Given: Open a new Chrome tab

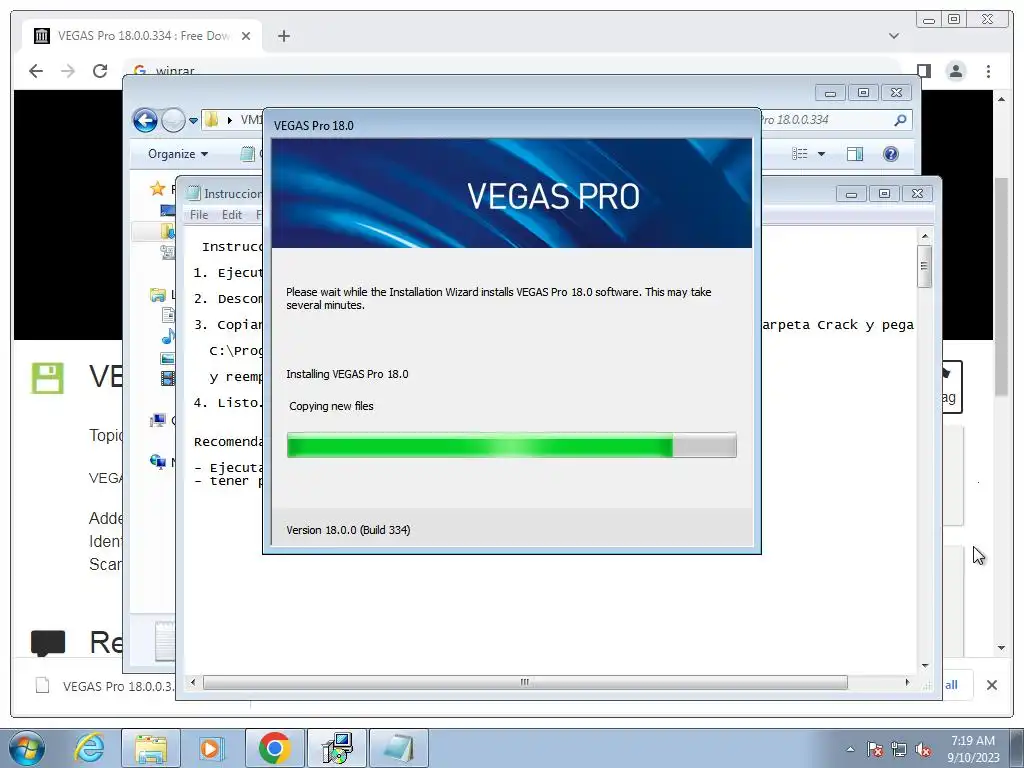Looking at the screenshot, I should click(x=283, y=36).
